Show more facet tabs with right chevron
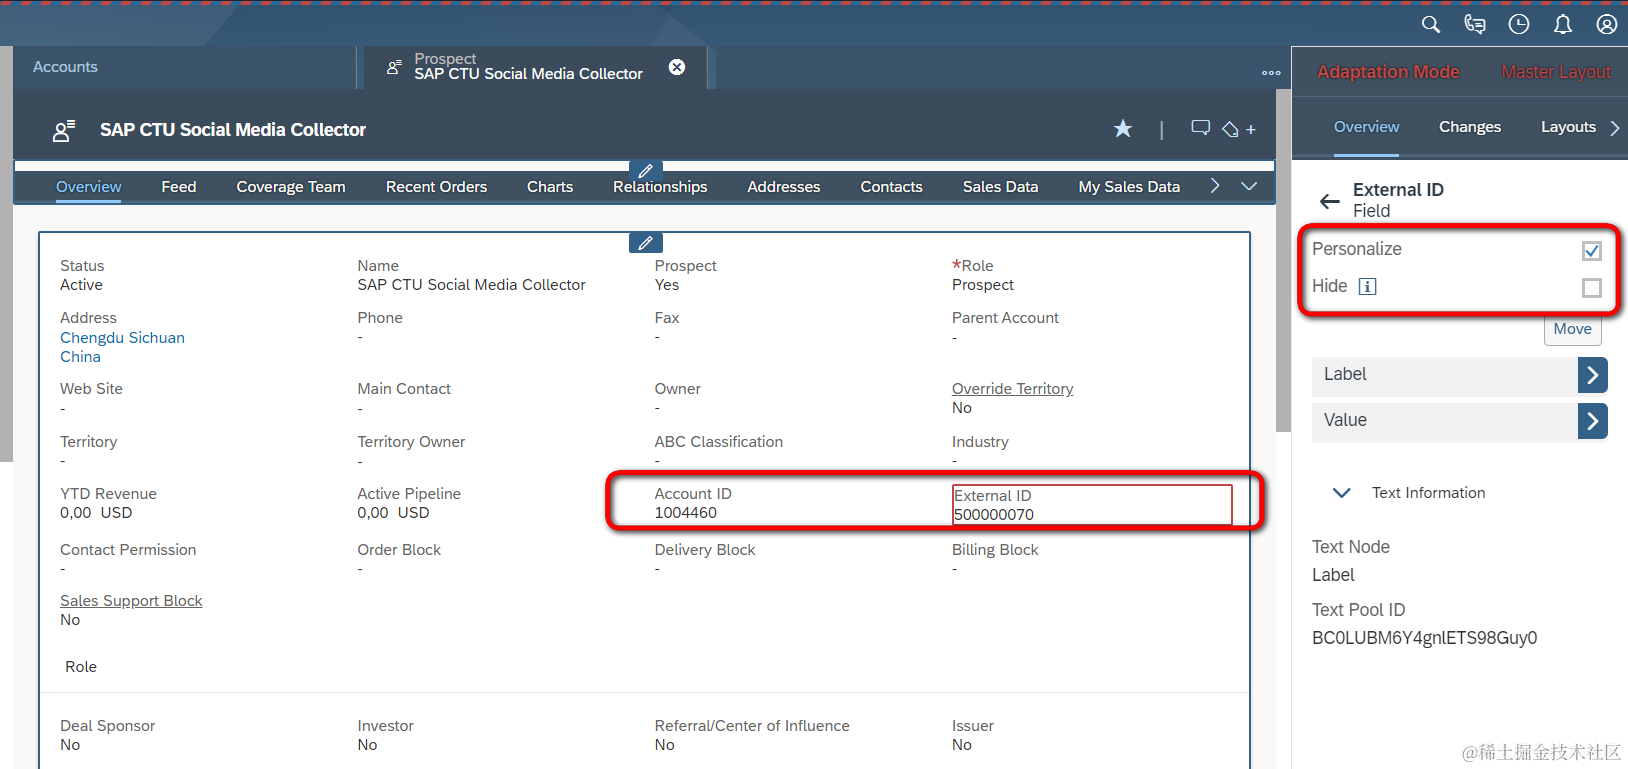 click(x=1215, y=186)
